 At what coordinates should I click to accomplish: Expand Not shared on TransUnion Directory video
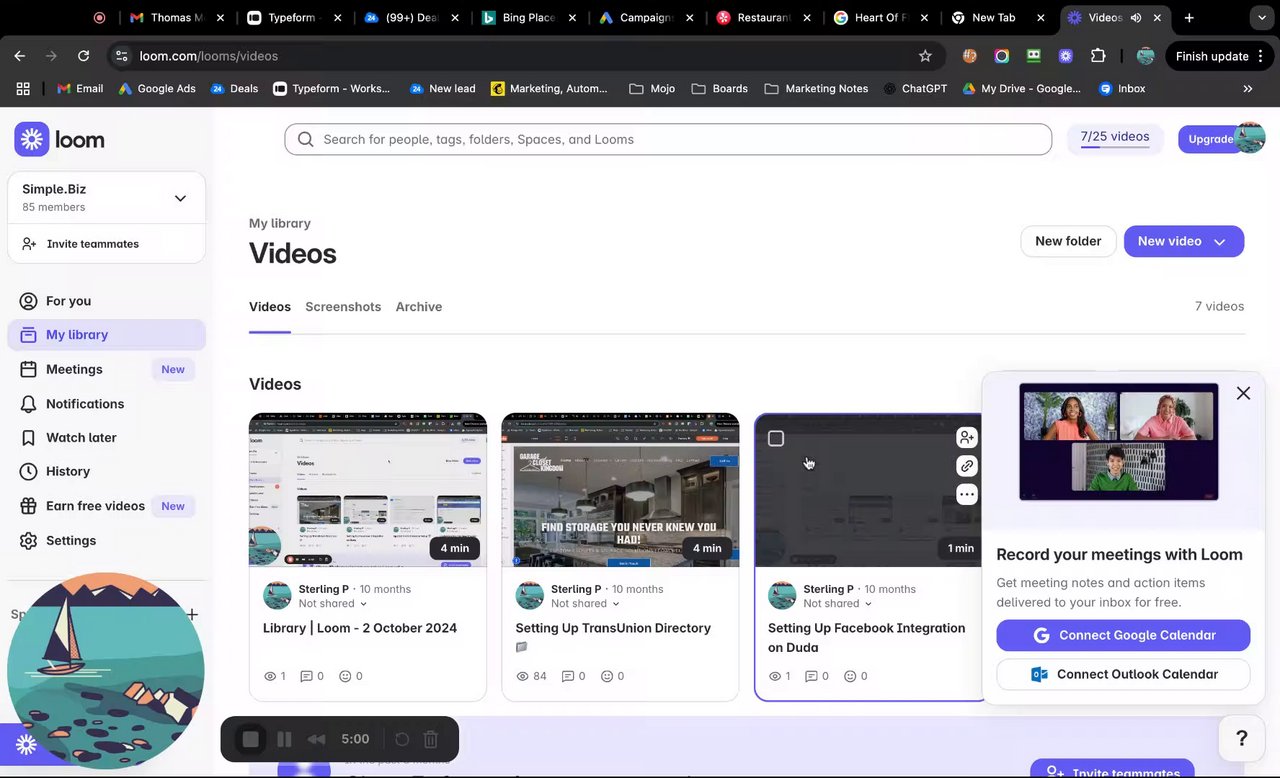tap(585, 604)
